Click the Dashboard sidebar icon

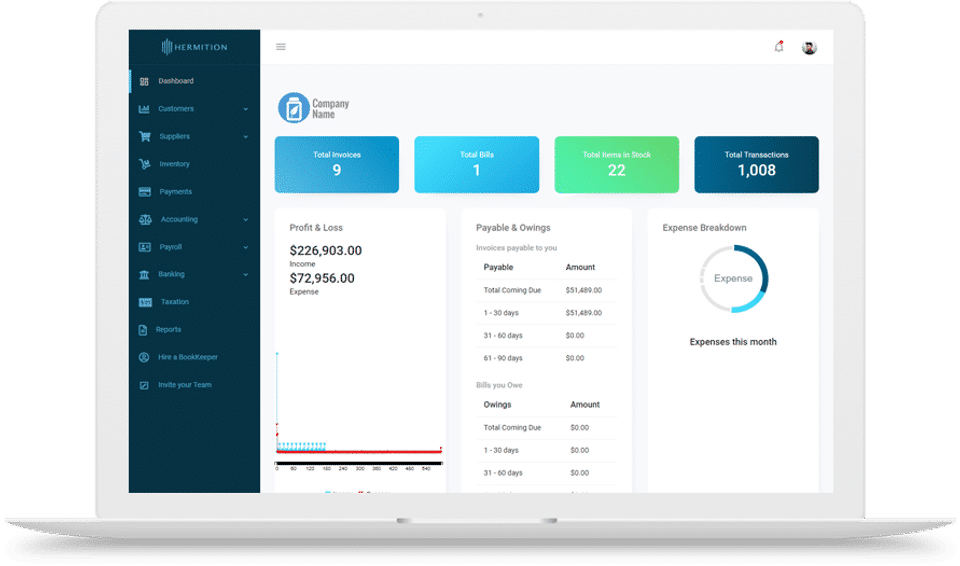[x=144, y=81]
